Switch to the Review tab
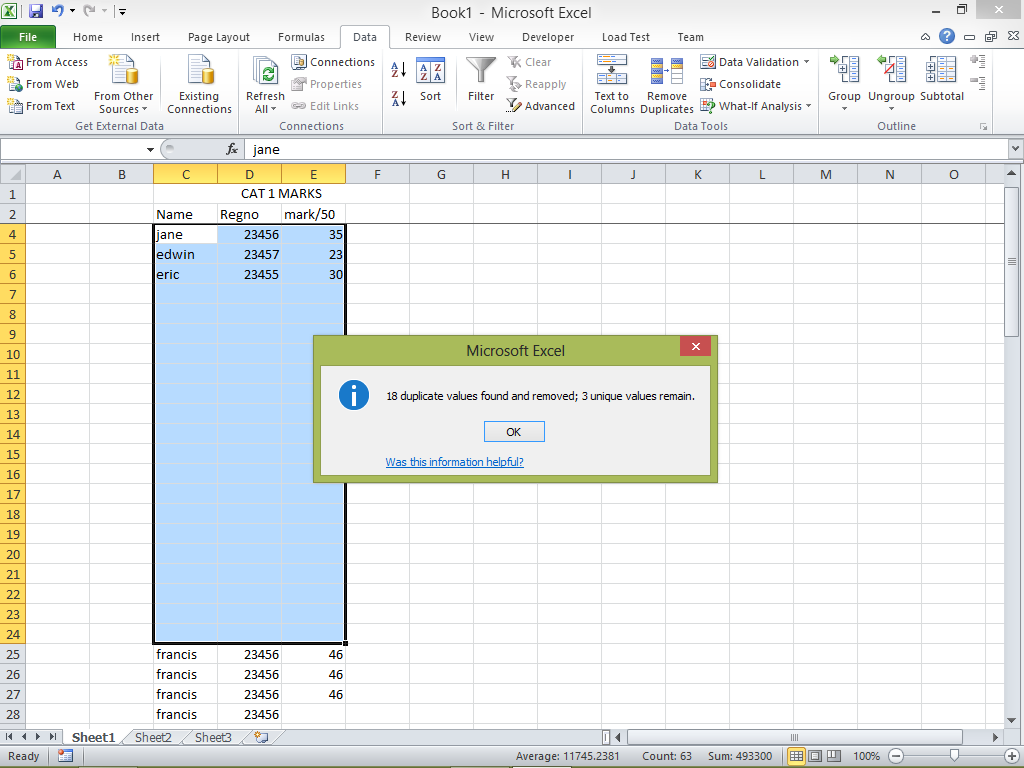Image resolution: width=1024 pixels, height=768 pixels. click(422, 37)
